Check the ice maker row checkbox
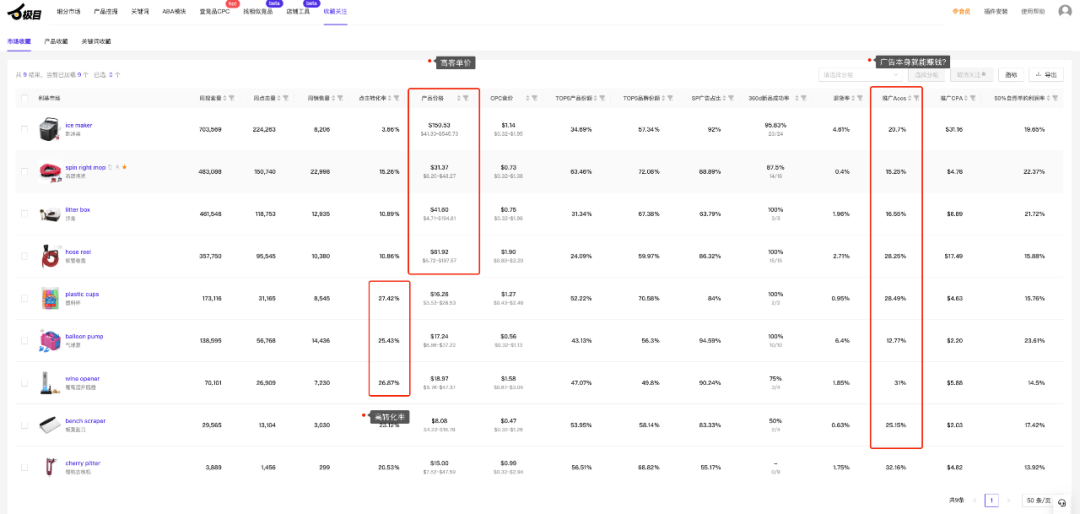 click(24, 130)
